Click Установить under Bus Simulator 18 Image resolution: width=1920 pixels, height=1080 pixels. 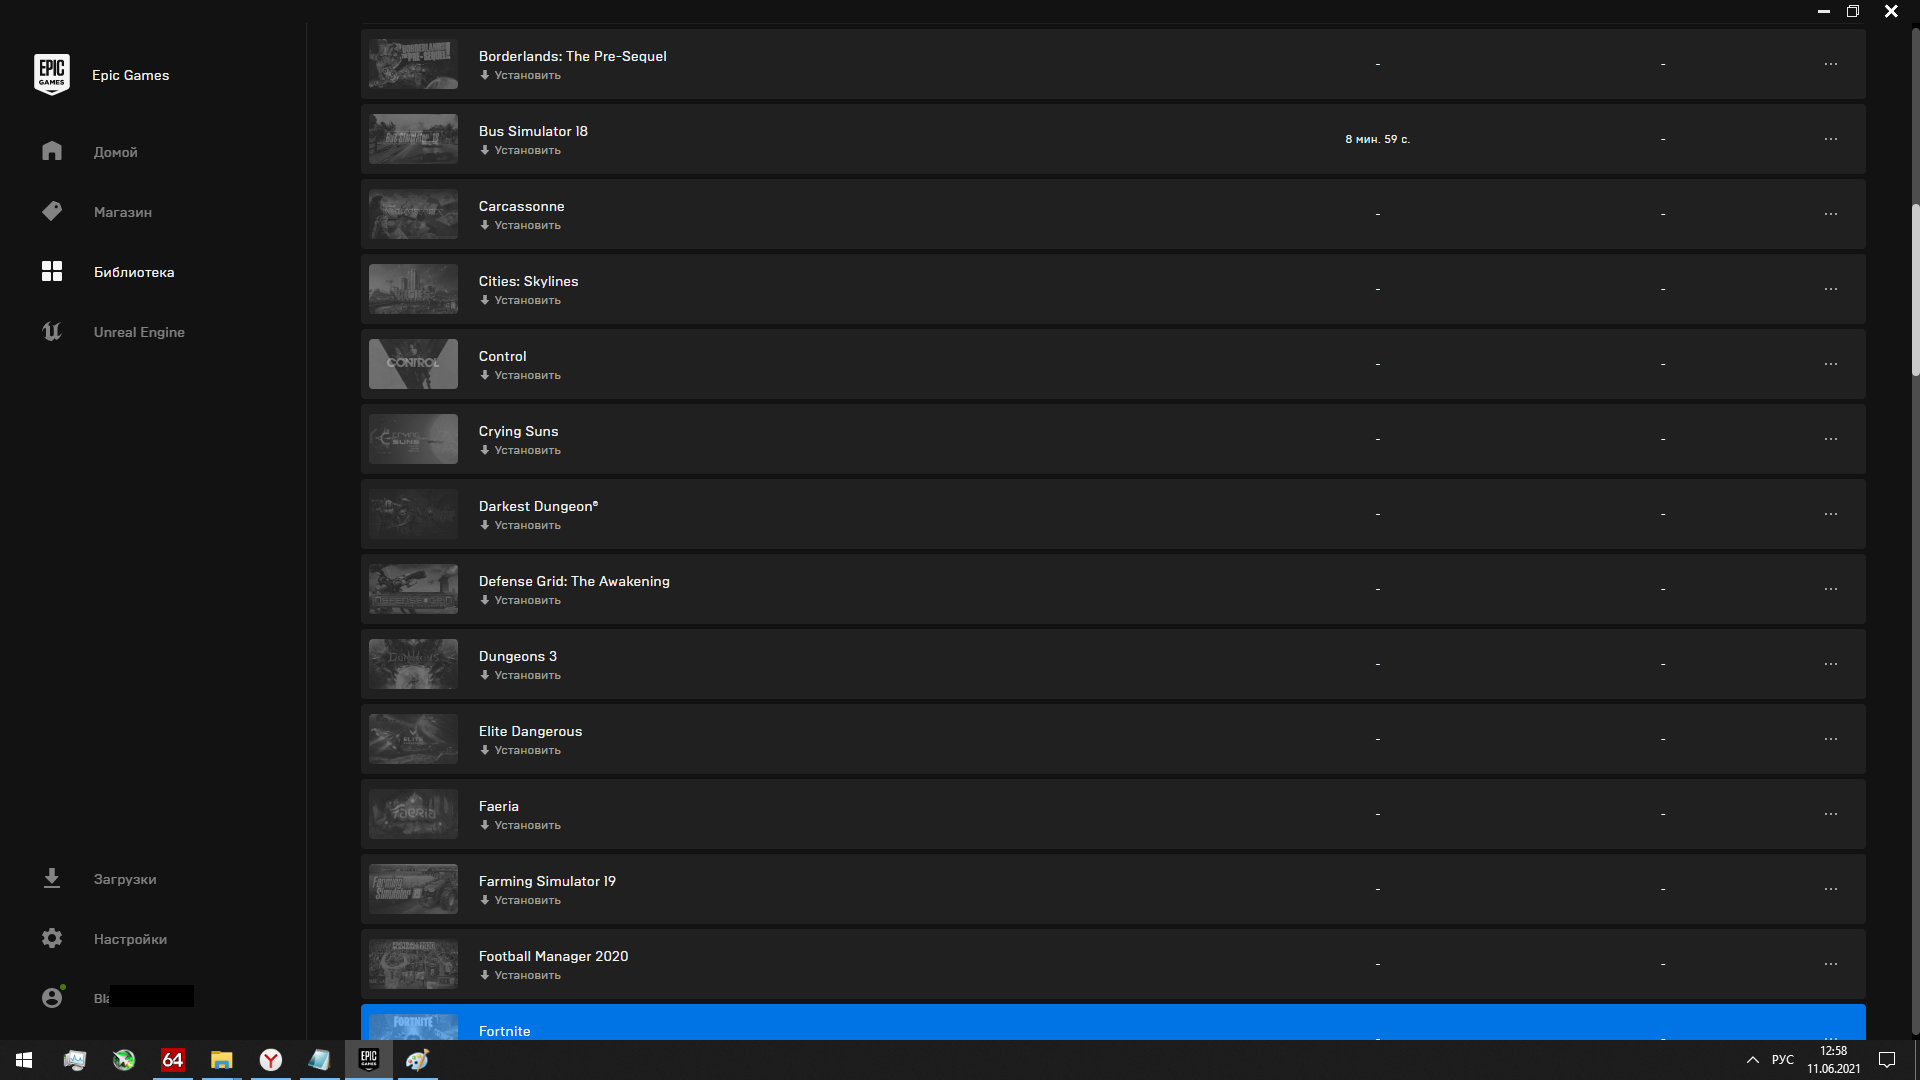(520, 150)
